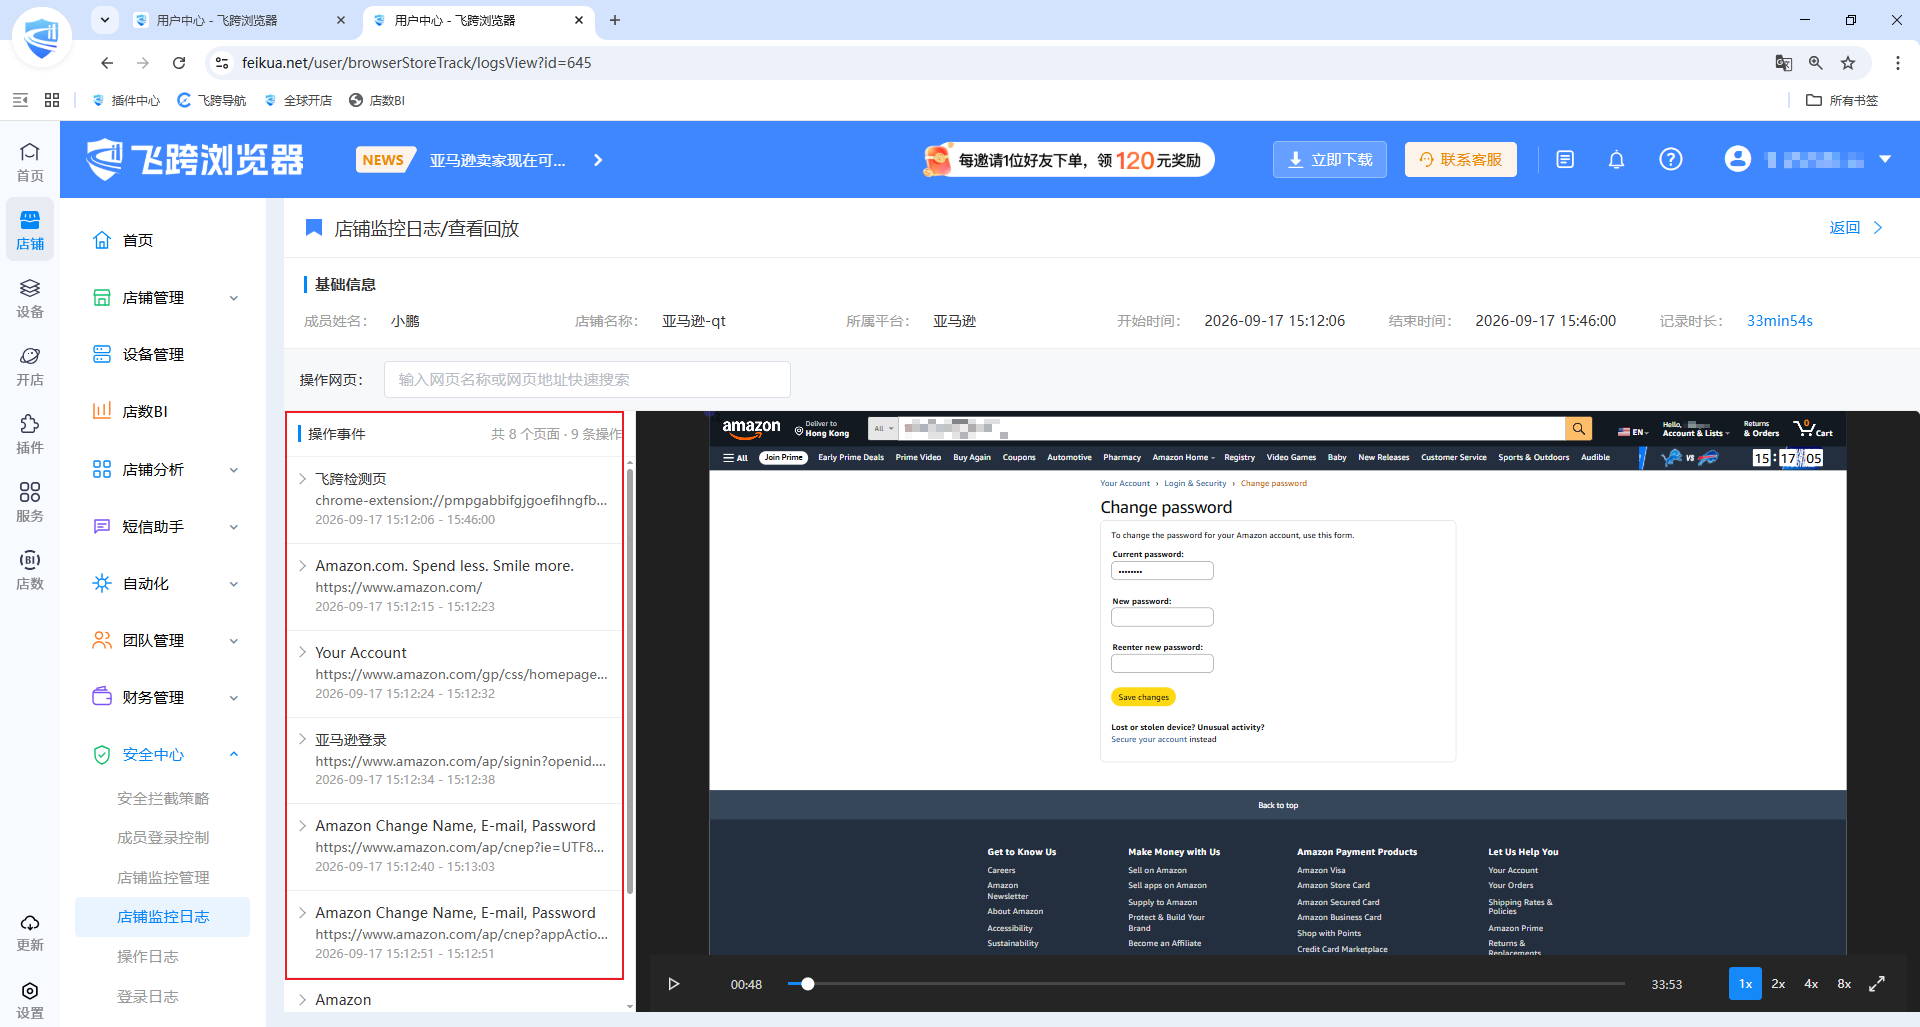Image resolution: width=1920 pixels, height=1027 pixels.
Task: Click the browser back arrow
Action: point(107,63)
